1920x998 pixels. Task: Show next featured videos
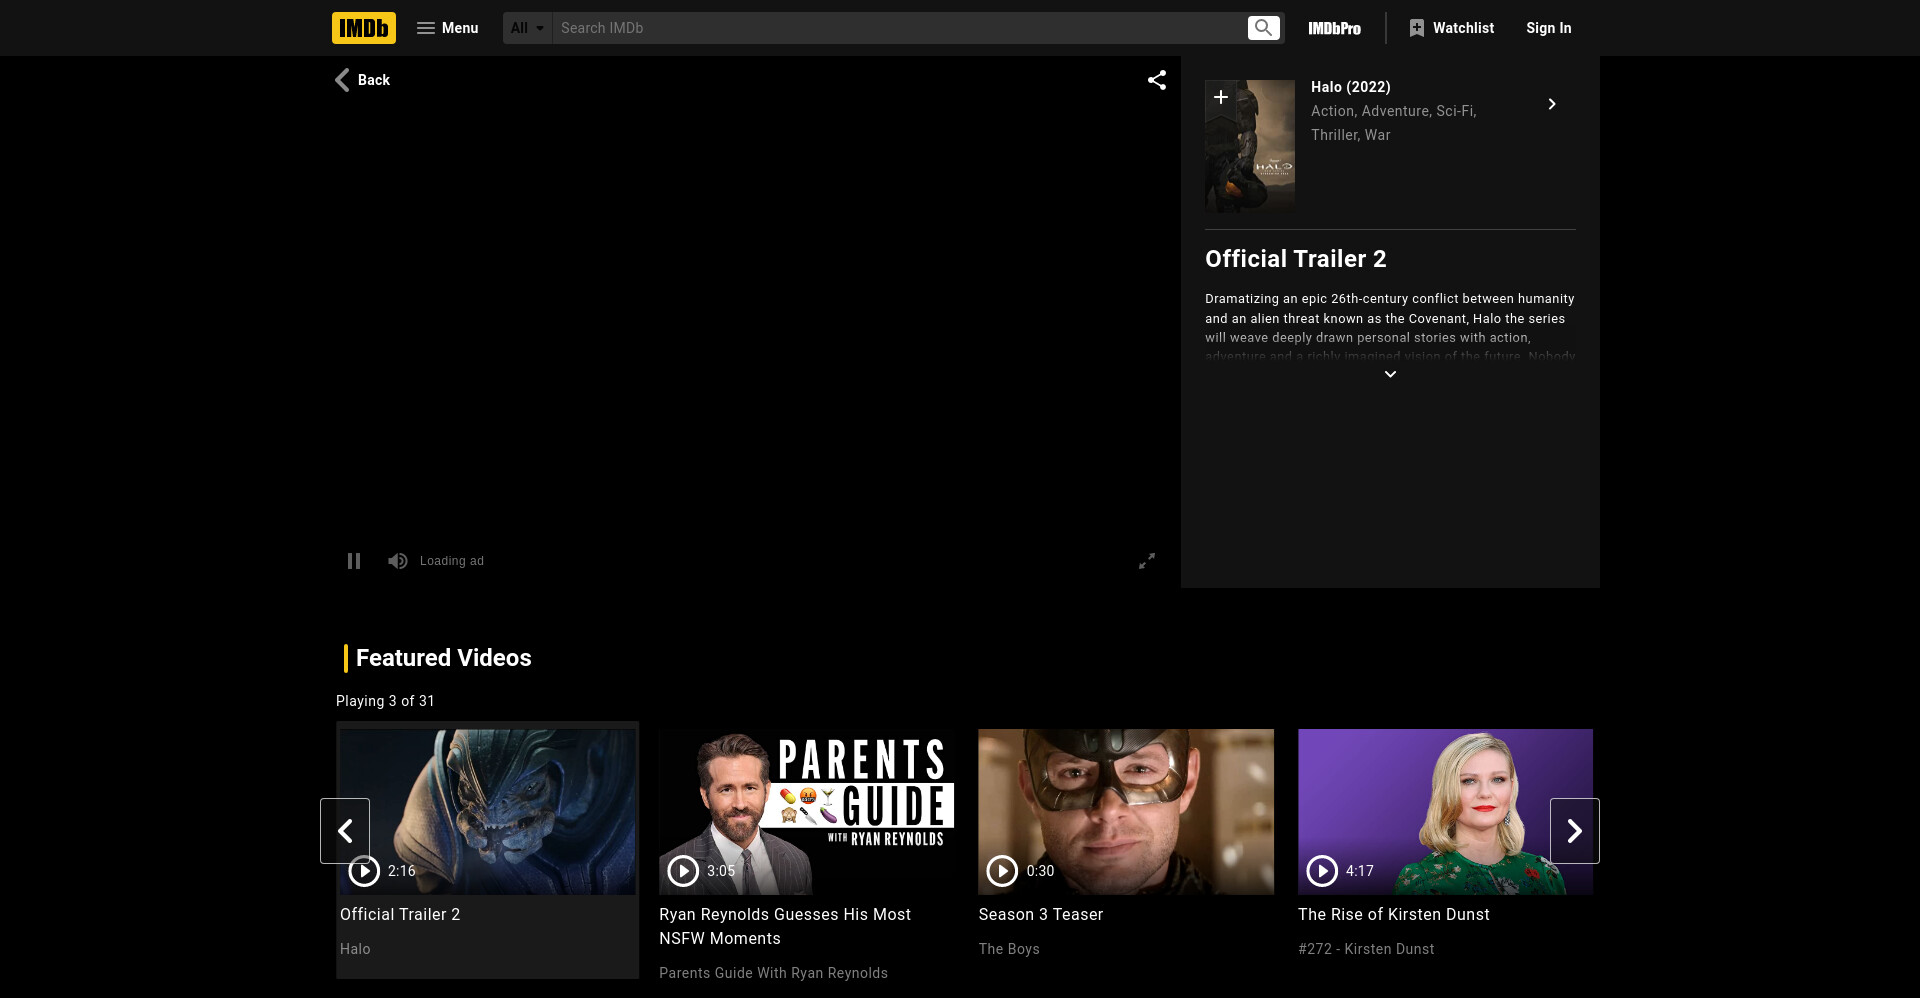tap(1575, 831)
